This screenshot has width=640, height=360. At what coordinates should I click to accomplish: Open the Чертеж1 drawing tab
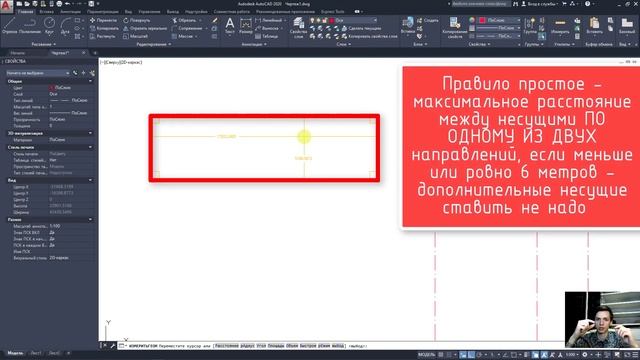tap(60, 53)
